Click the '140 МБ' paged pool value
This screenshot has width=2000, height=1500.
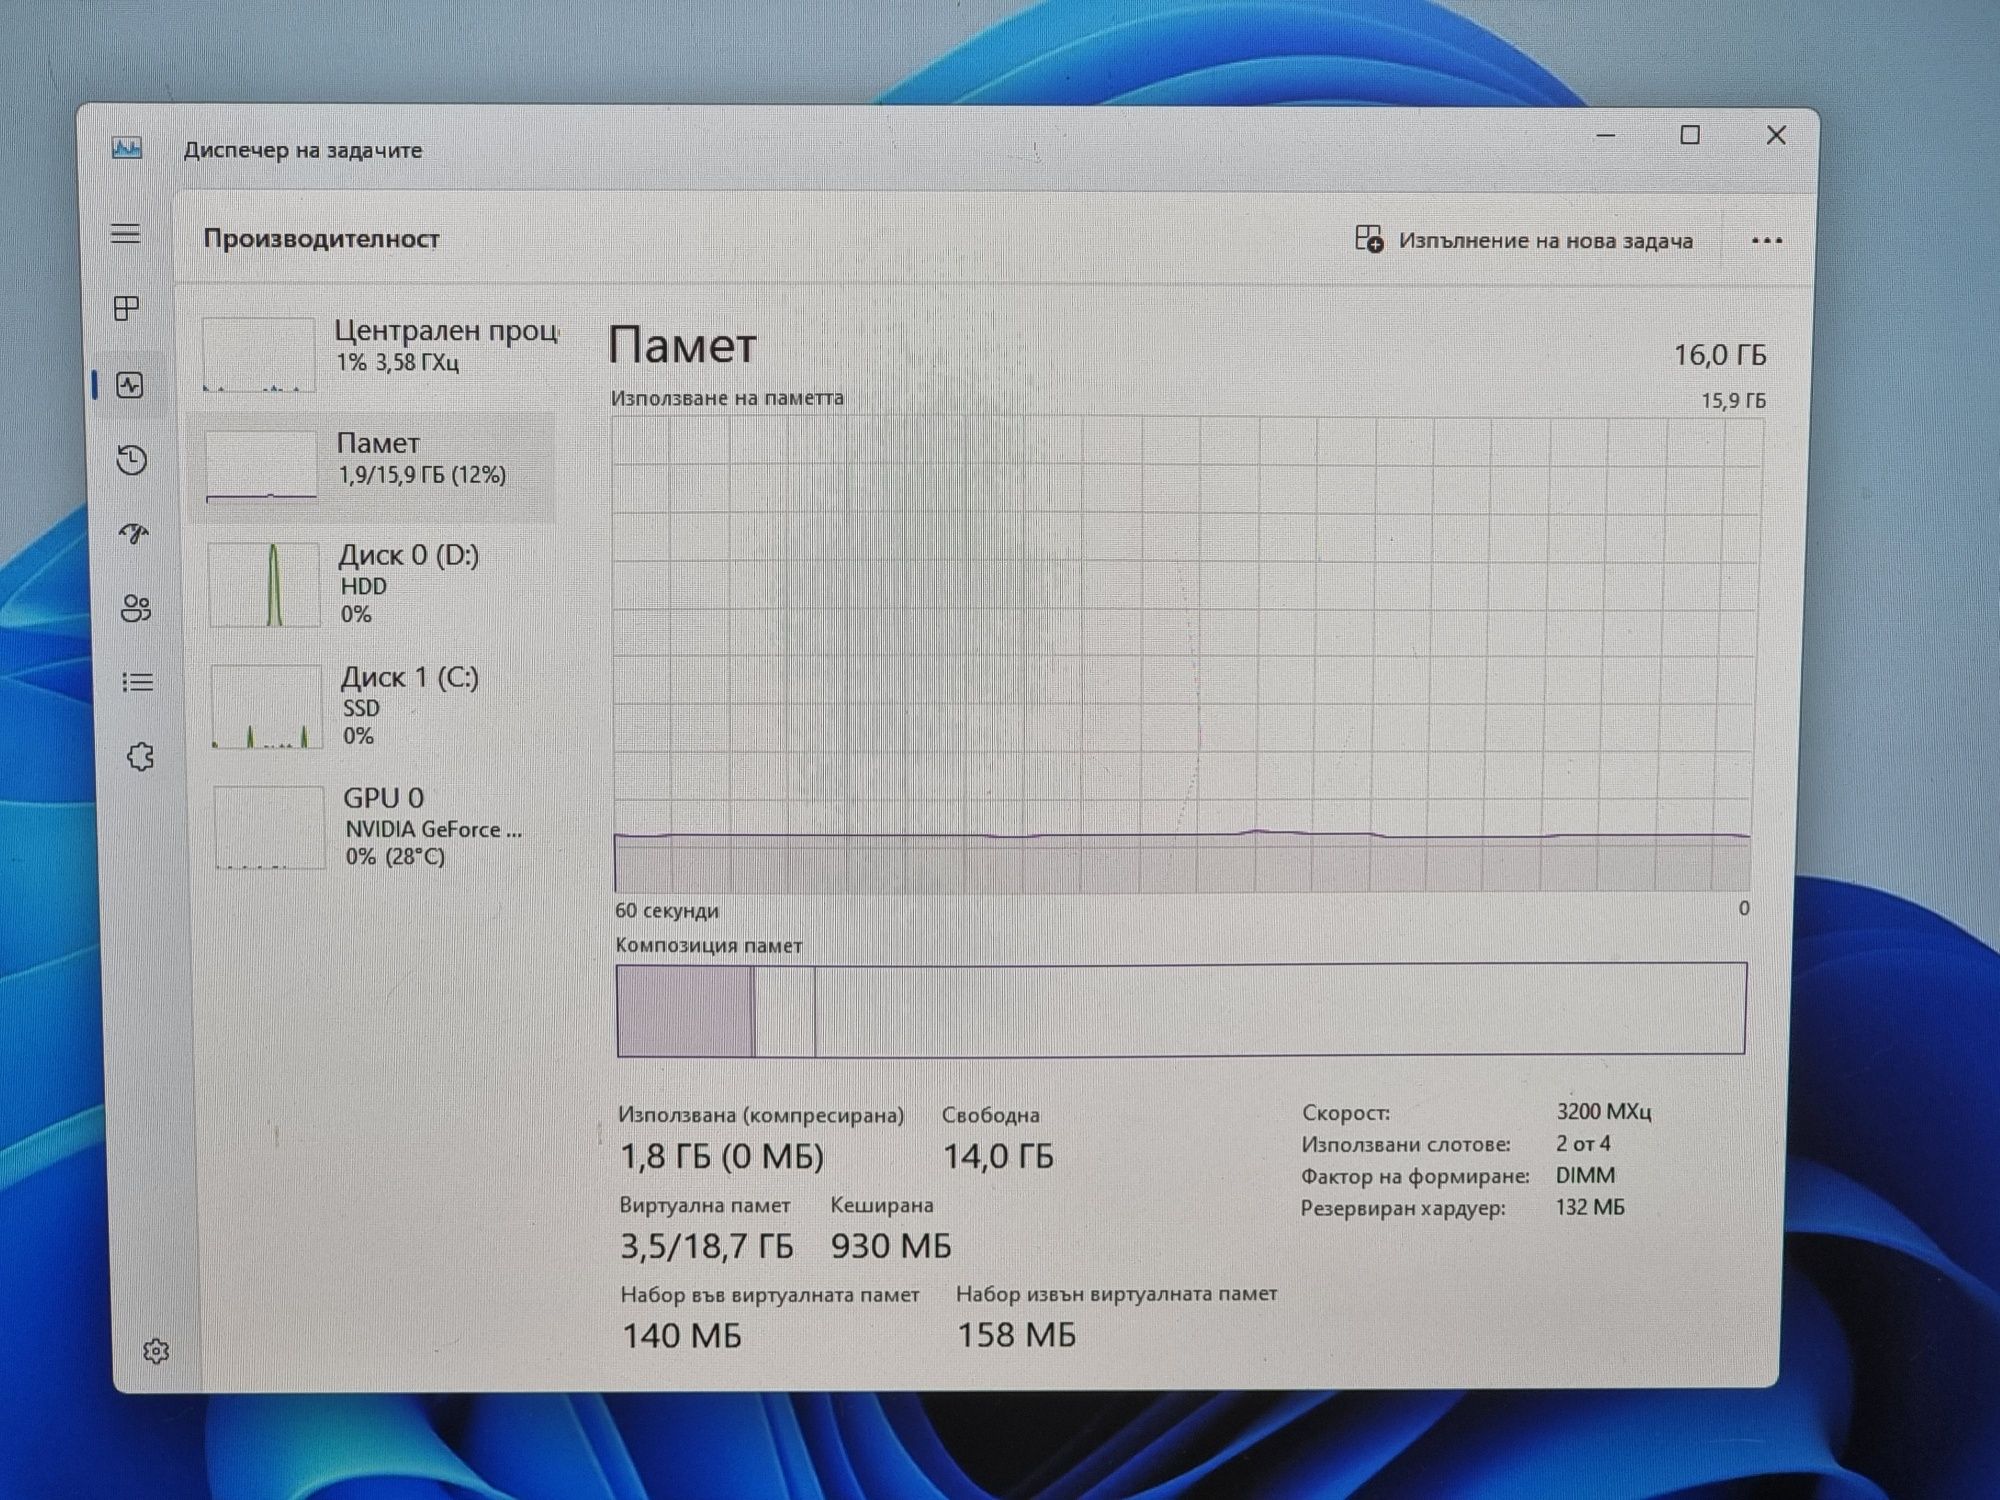click(x=682, y=1335)
